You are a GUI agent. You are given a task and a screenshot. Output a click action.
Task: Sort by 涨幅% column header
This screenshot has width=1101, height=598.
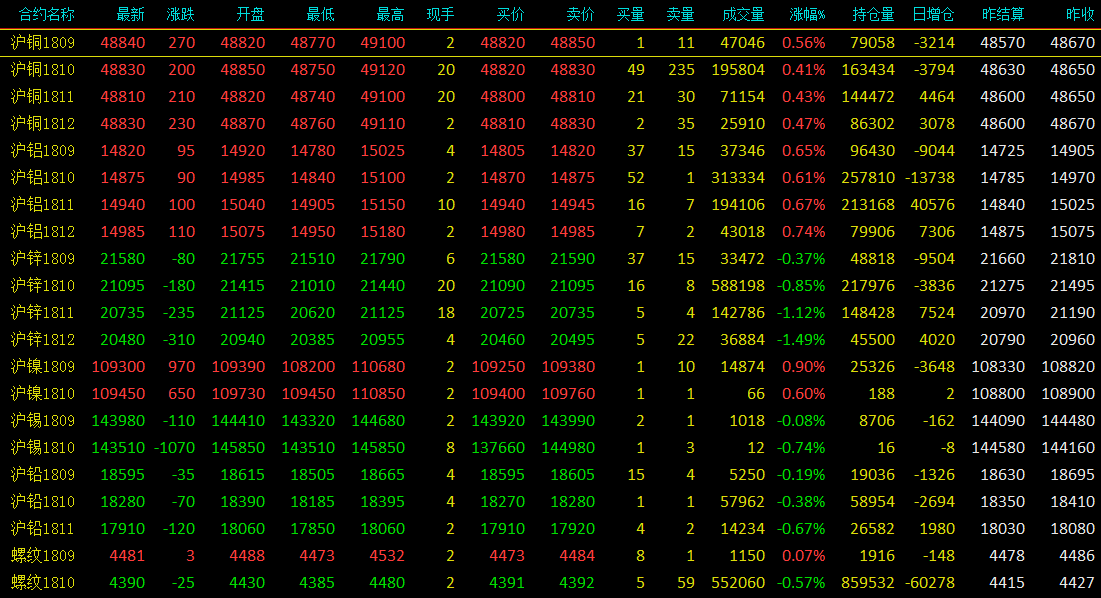(807, 14)
